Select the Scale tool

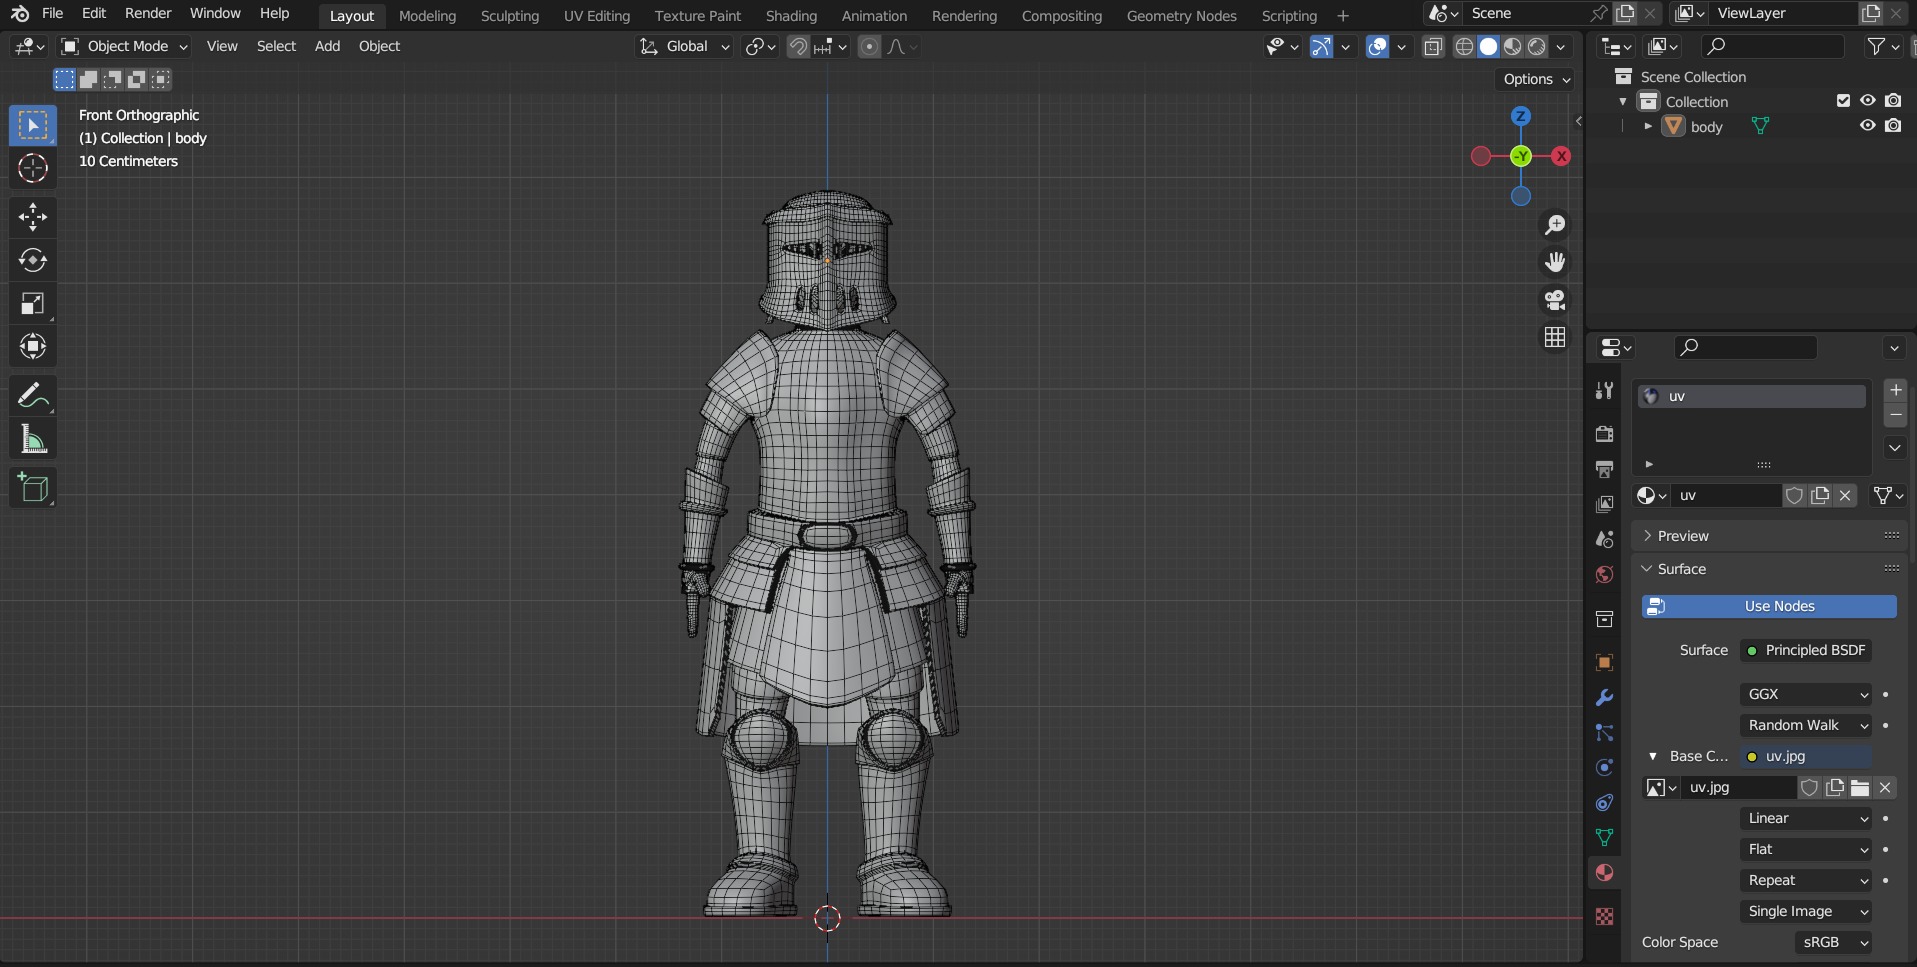(33, 303)
